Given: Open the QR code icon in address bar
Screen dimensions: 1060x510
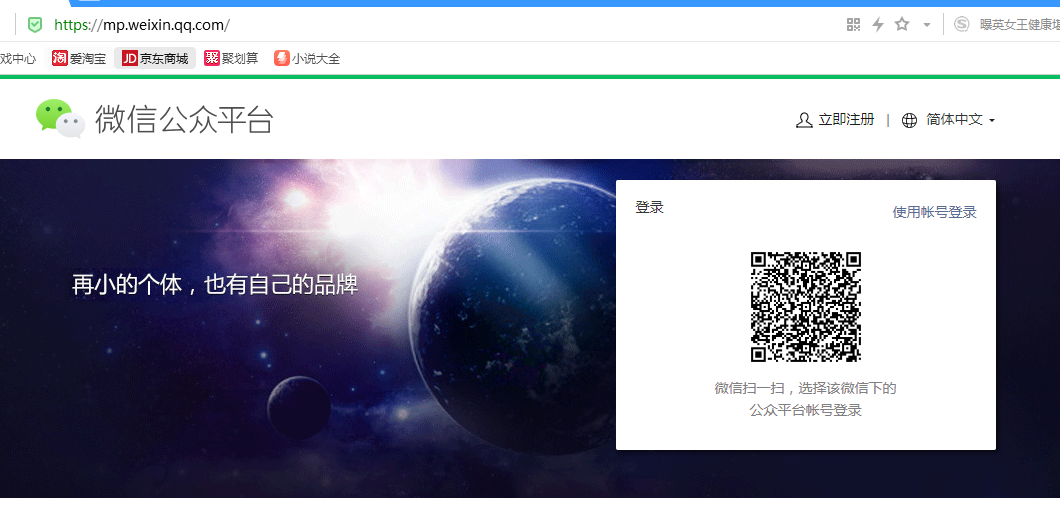Looking at the screenshot, I should [x=853, y=25].
